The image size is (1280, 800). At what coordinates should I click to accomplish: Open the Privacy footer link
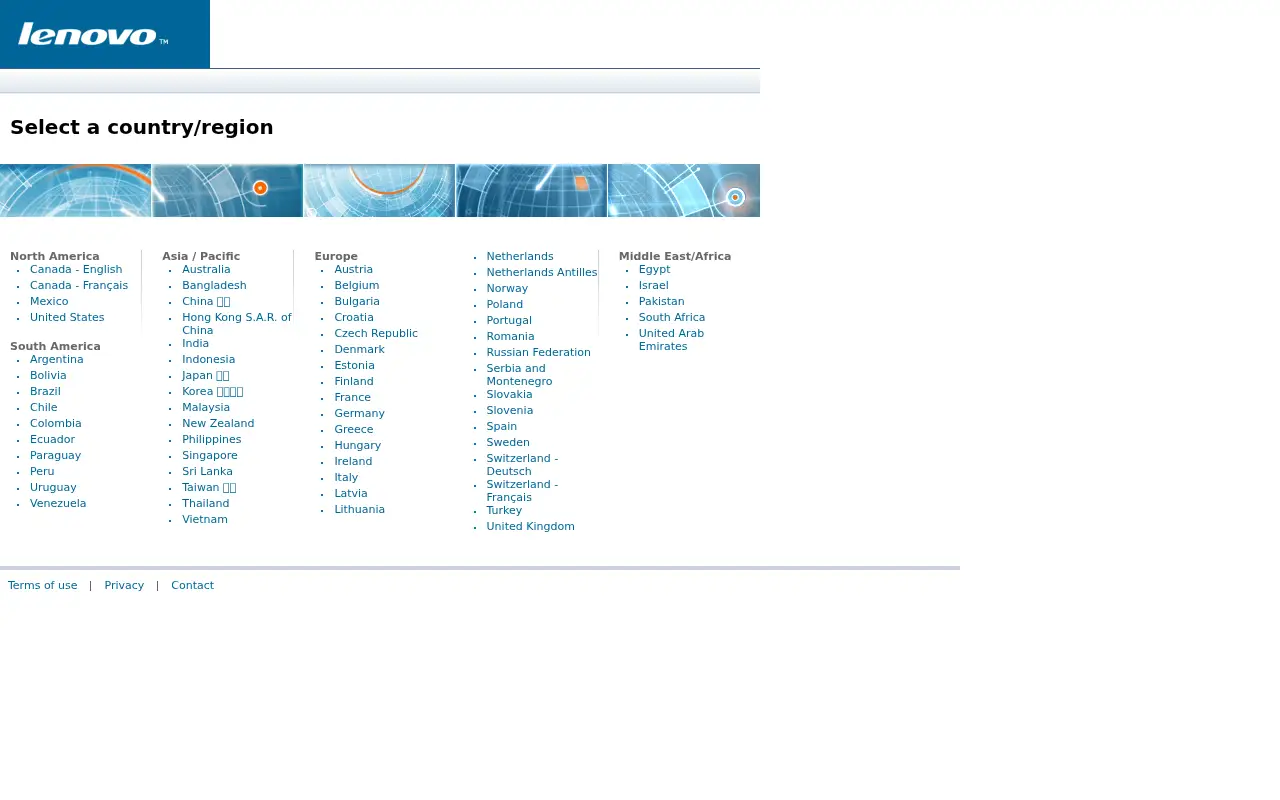[x=124, y=585]
